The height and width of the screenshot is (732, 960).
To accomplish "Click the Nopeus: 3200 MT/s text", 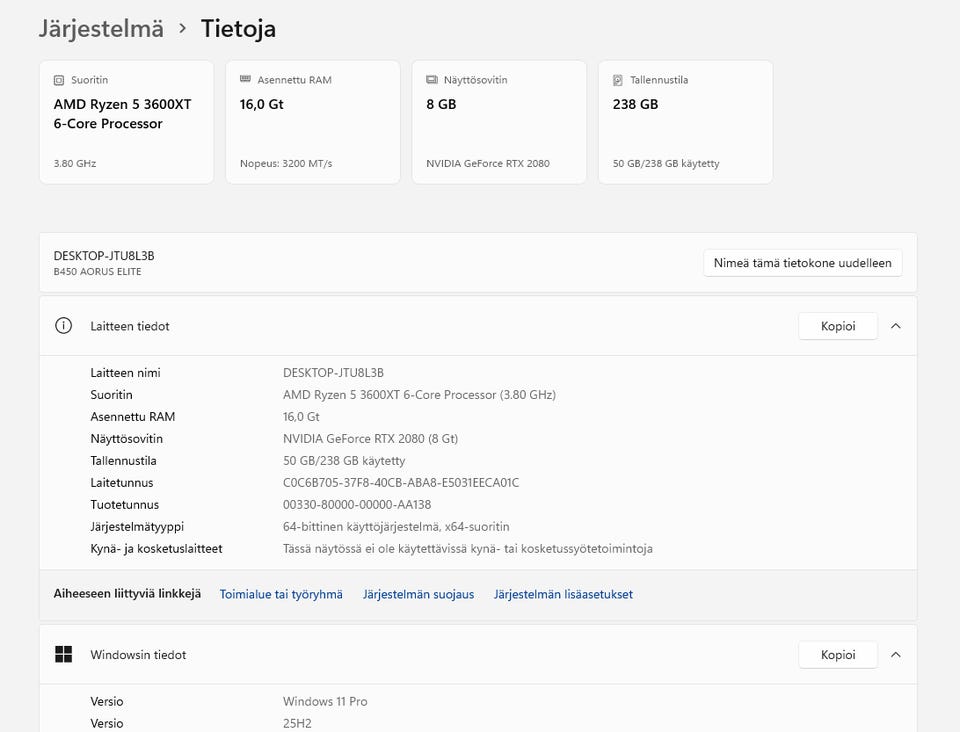I will coord(286,163).
